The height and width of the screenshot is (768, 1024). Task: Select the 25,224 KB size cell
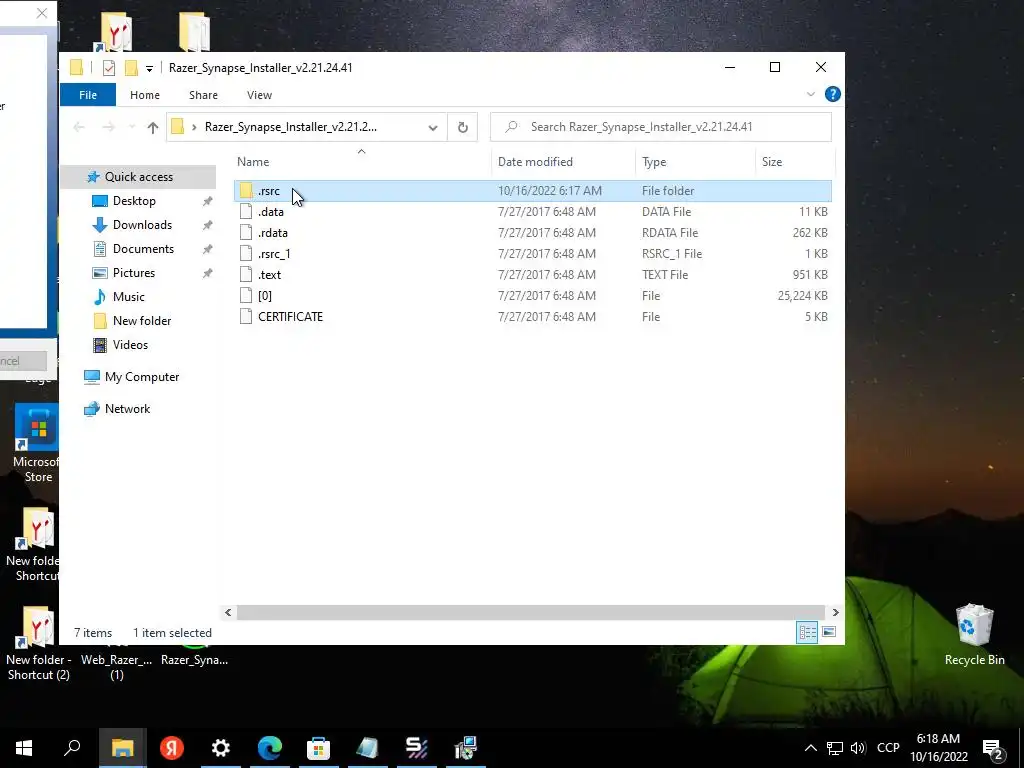[x=802, y=295]
